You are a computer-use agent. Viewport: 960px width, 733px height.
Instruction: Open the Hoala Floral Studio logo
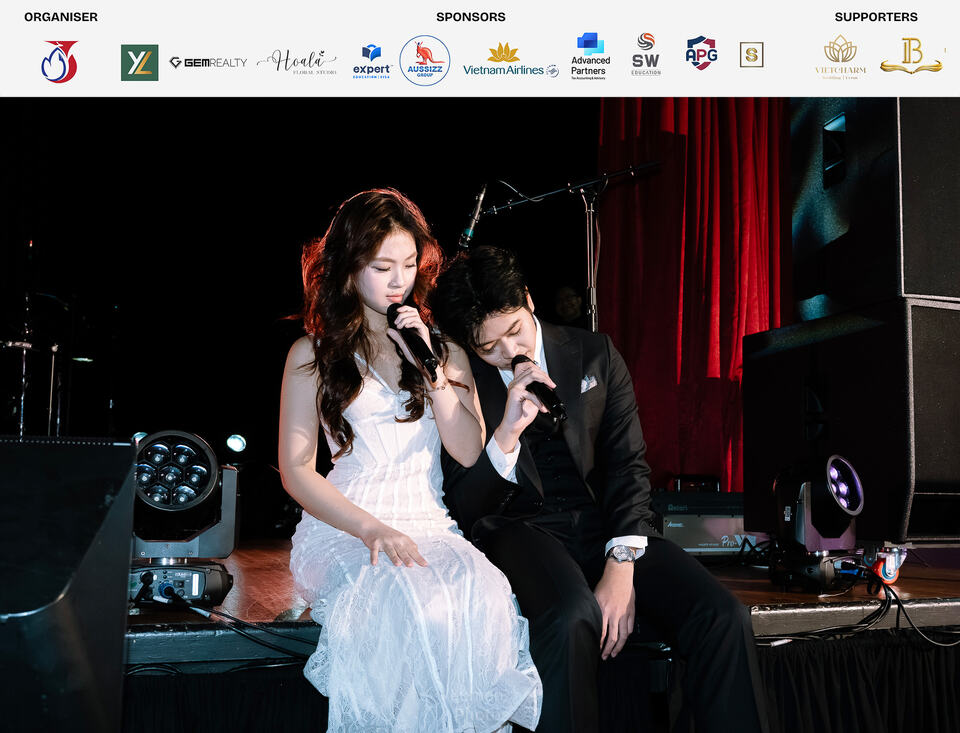point(297,62)
